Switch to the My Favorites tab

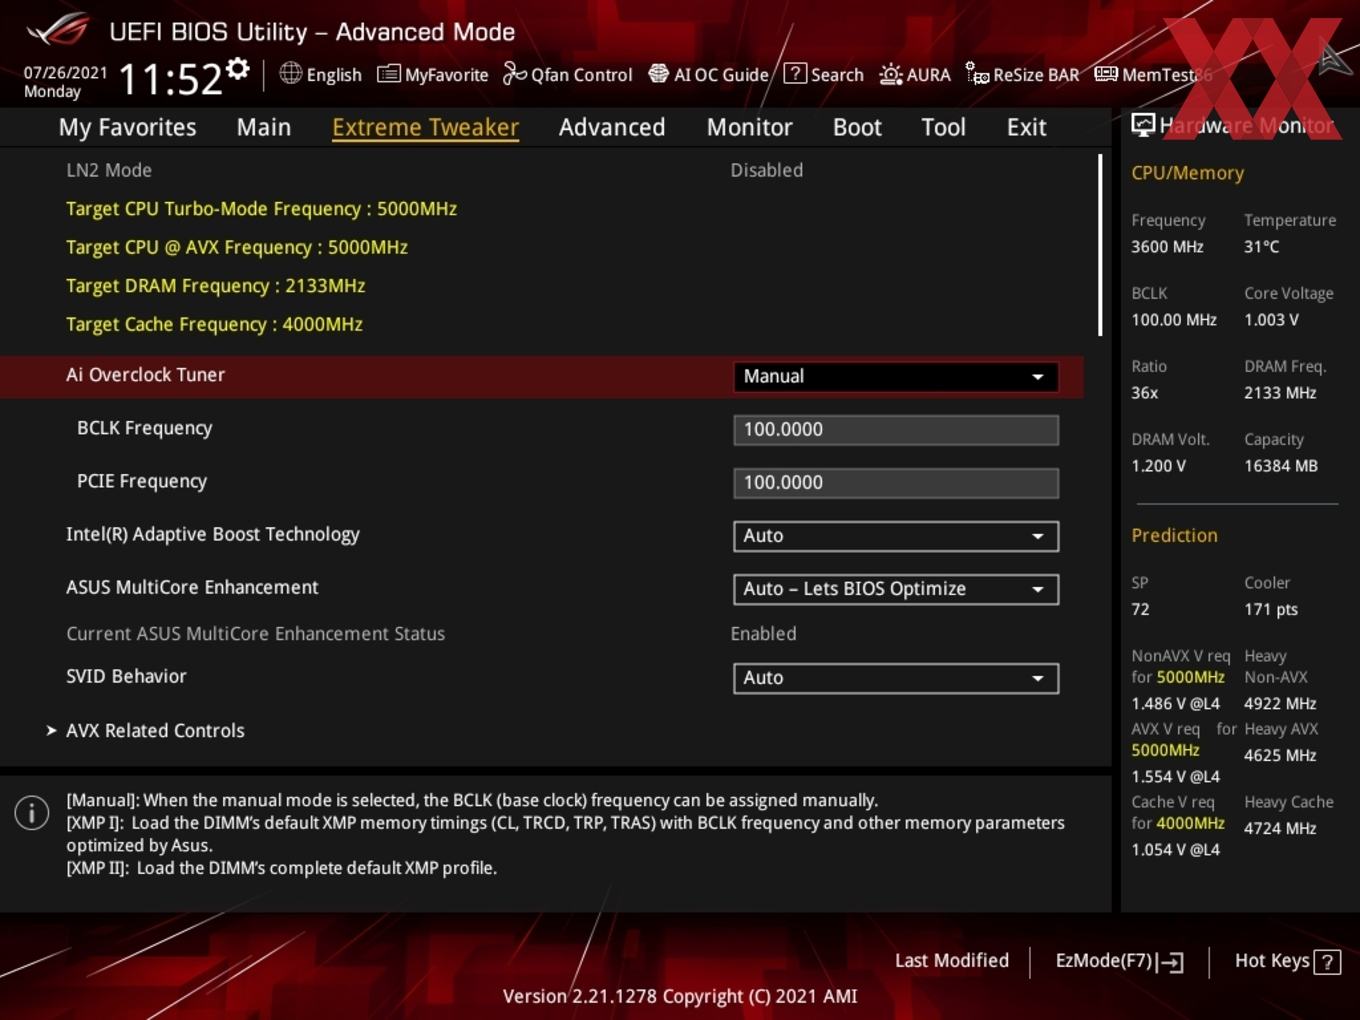click(x=127, y=127)
